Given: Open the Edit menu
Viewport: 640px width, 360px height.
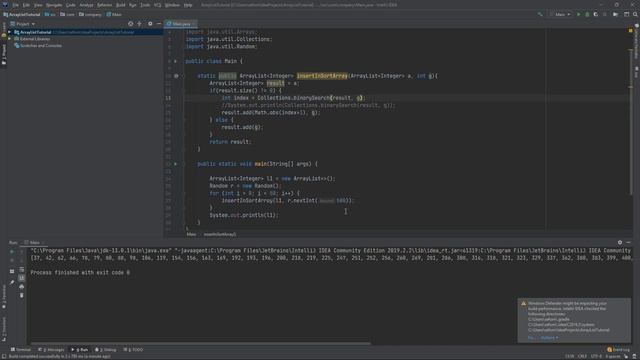Looking at the screenshot, I should 26,5.
